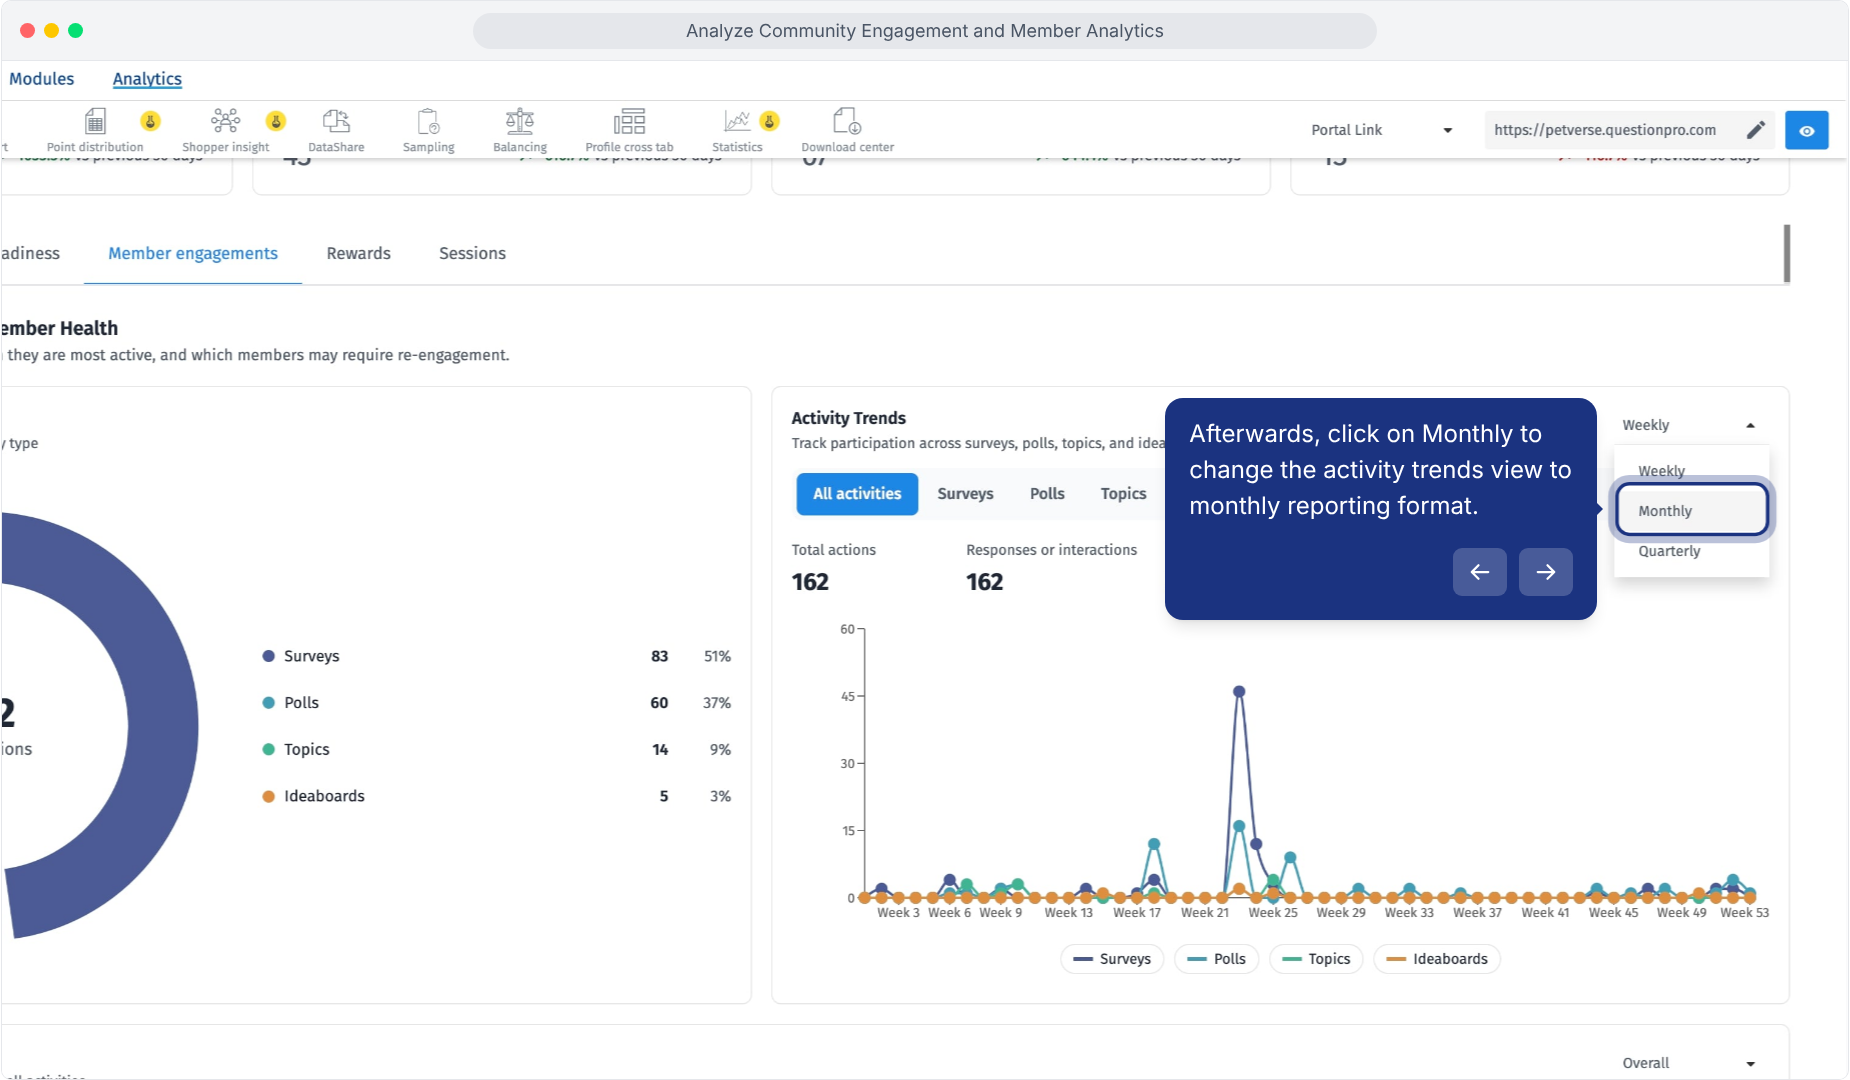The height and width of the screenshot is (1080, 1850).
Task: Click the premium badge next to Statistics
Action: point(770,121)
